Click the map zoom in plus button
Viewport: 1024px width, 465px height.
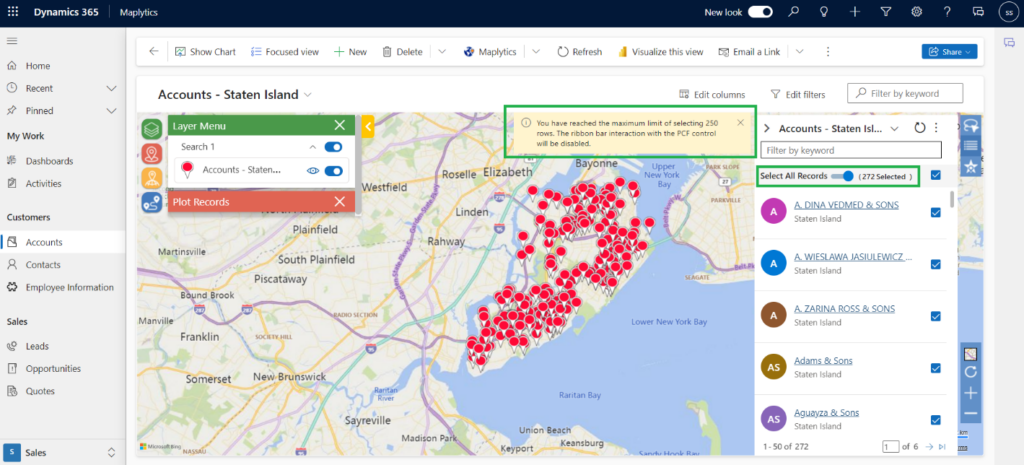click(x=970, y=393)
